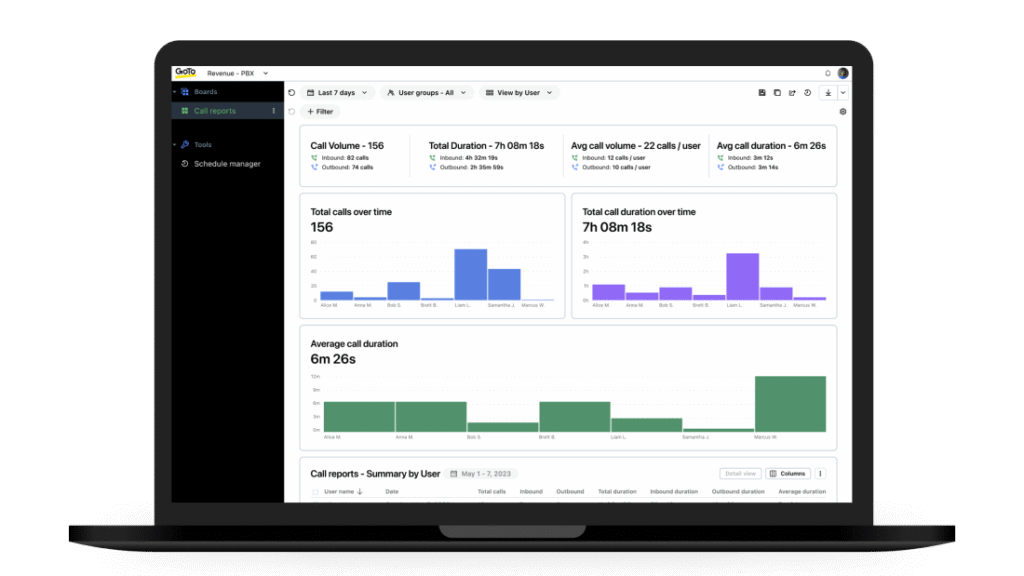Open the User groups - All dropdown
The image size is (1024, 576).
[x=425, y=93]
